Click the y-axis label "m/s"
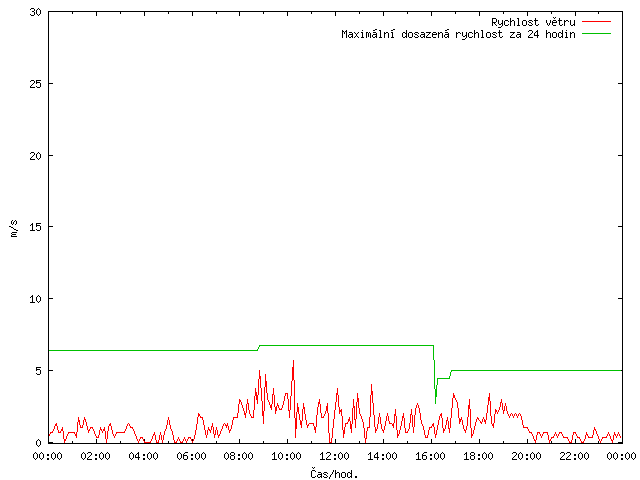 coord(14,228)
